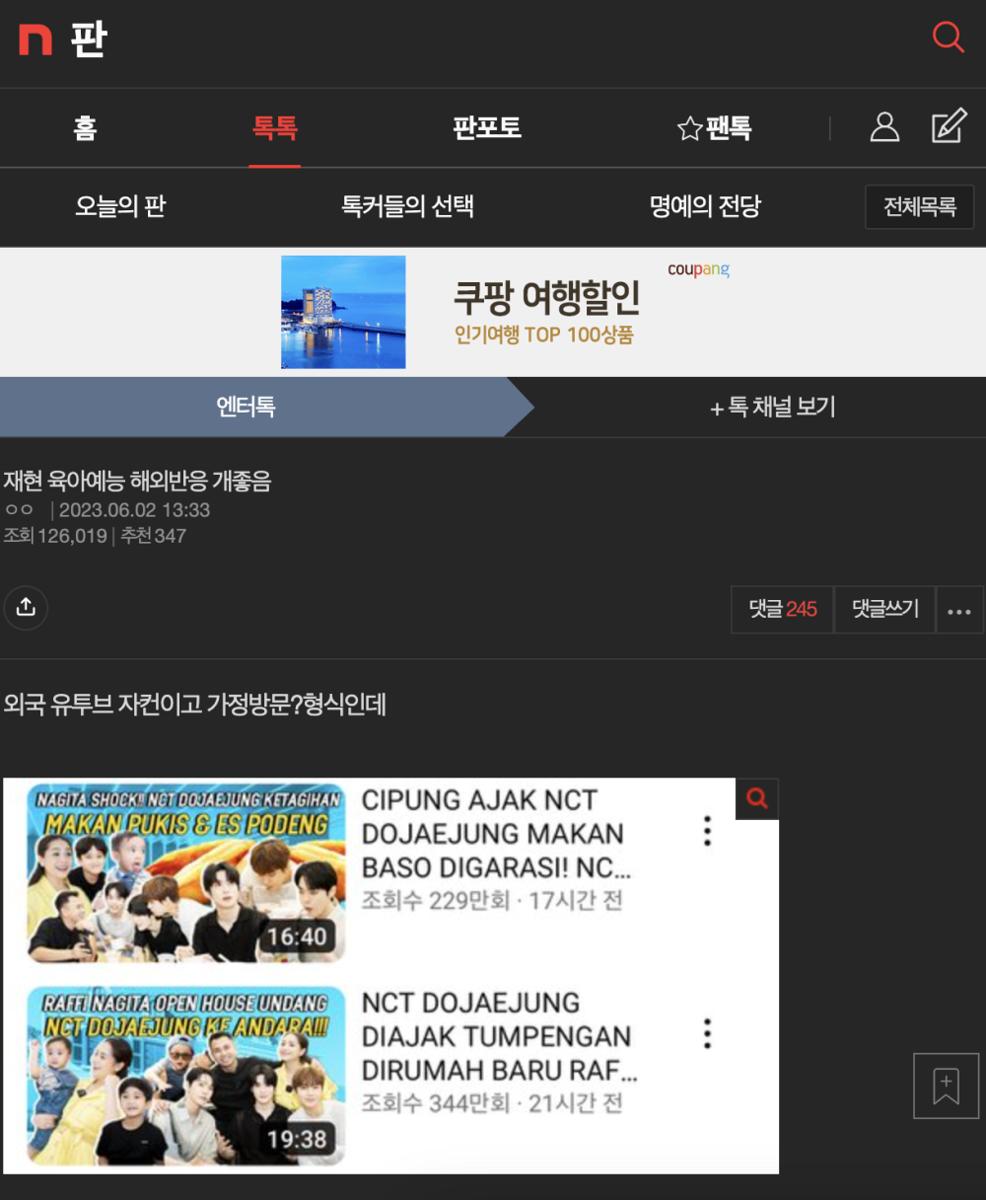Viewport: 986px width, 1200px height.
Task: Select 오늘의 판 submenu
Action: (x=120, y=207)
